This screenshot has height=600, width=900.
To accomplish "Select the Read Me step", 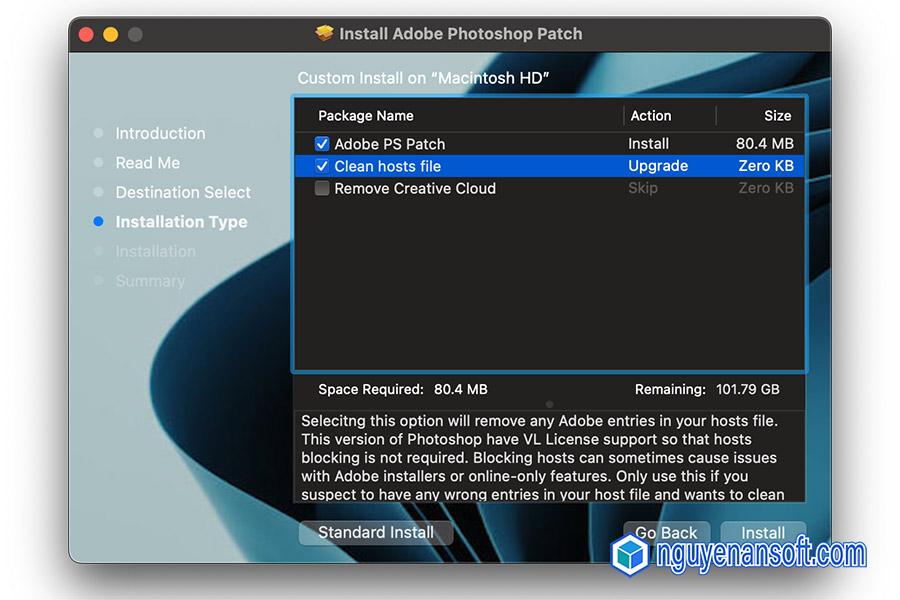I will [x=147, y=163].
